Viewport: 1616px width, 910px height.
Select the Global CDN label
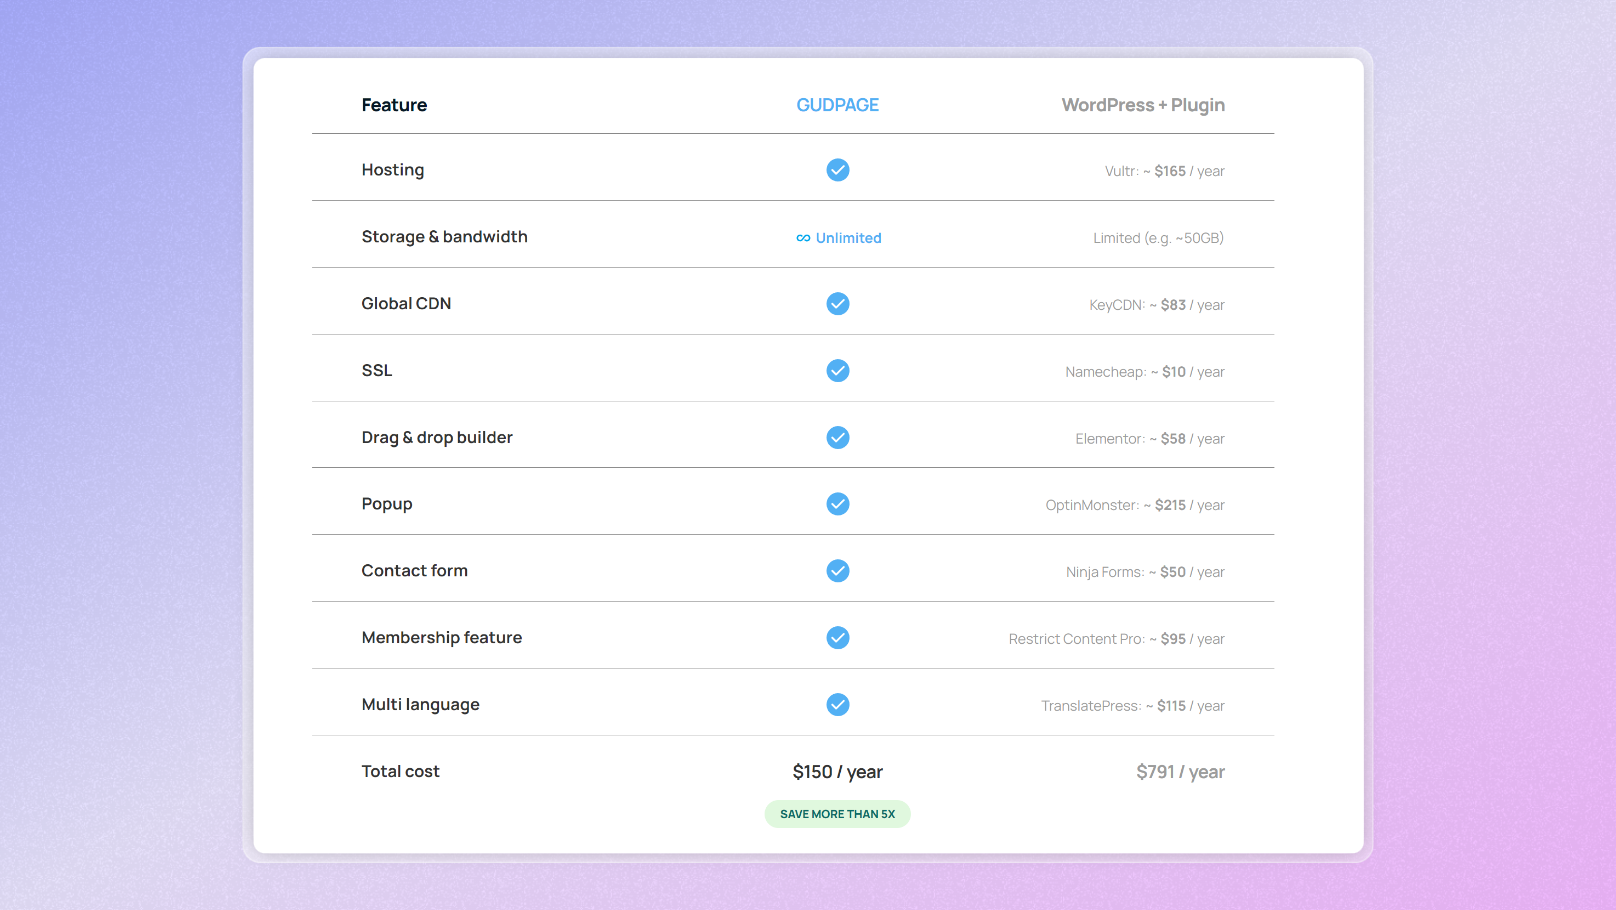coord(406,304)
